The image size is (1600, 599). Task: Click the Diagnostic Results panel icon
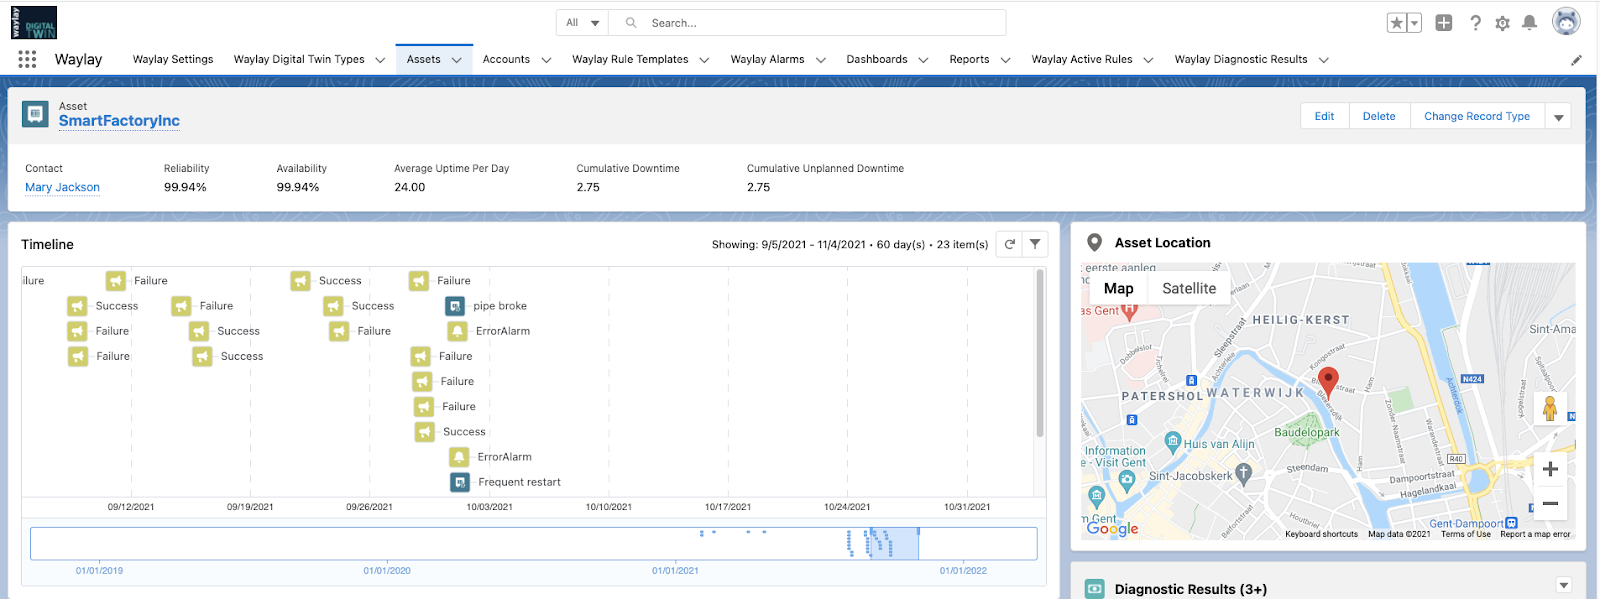coord(1095,589)
